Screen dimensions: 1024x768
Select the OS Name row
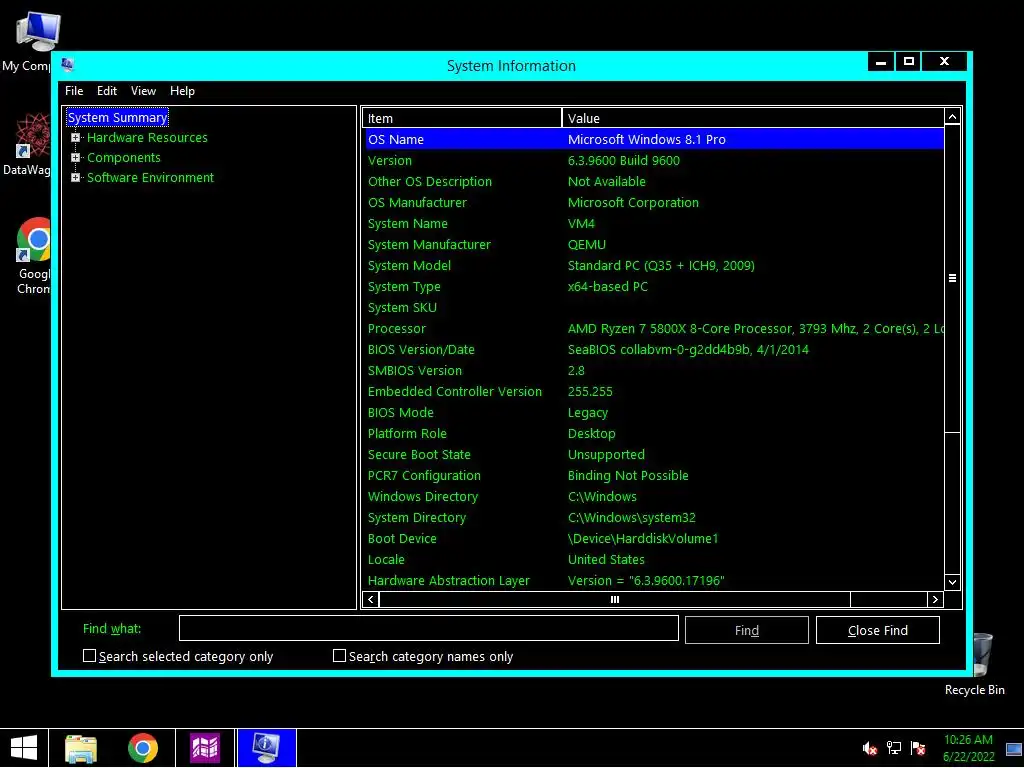tap(654, 139)
